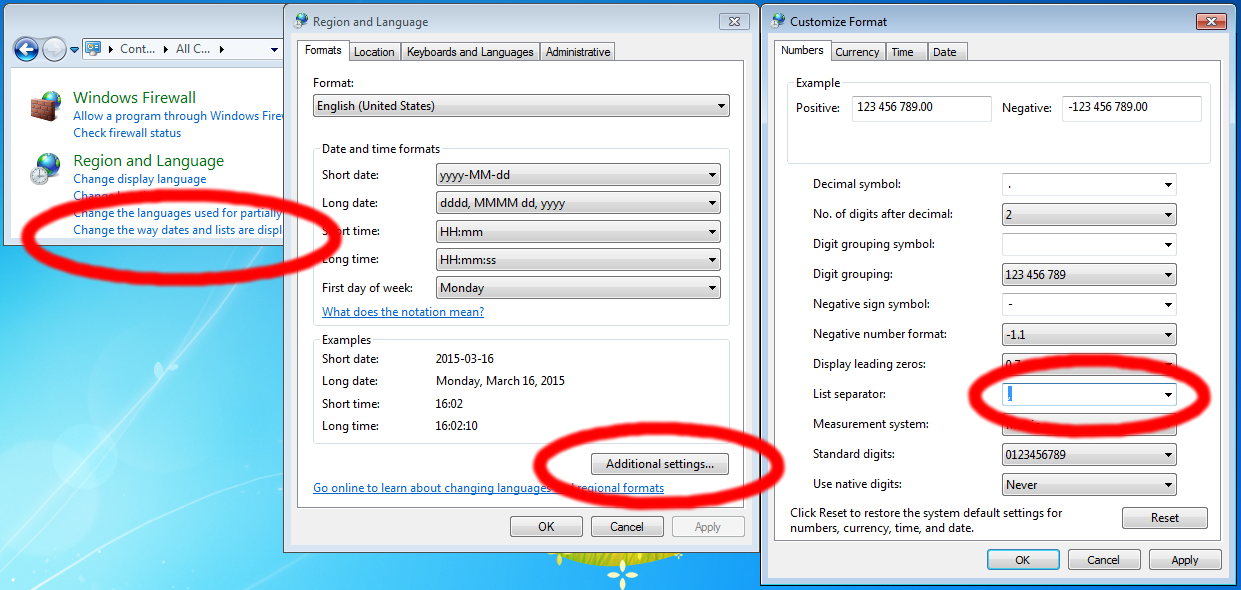Open the Region and Language heading link
Screen dimensions: 1241x590
149,161
